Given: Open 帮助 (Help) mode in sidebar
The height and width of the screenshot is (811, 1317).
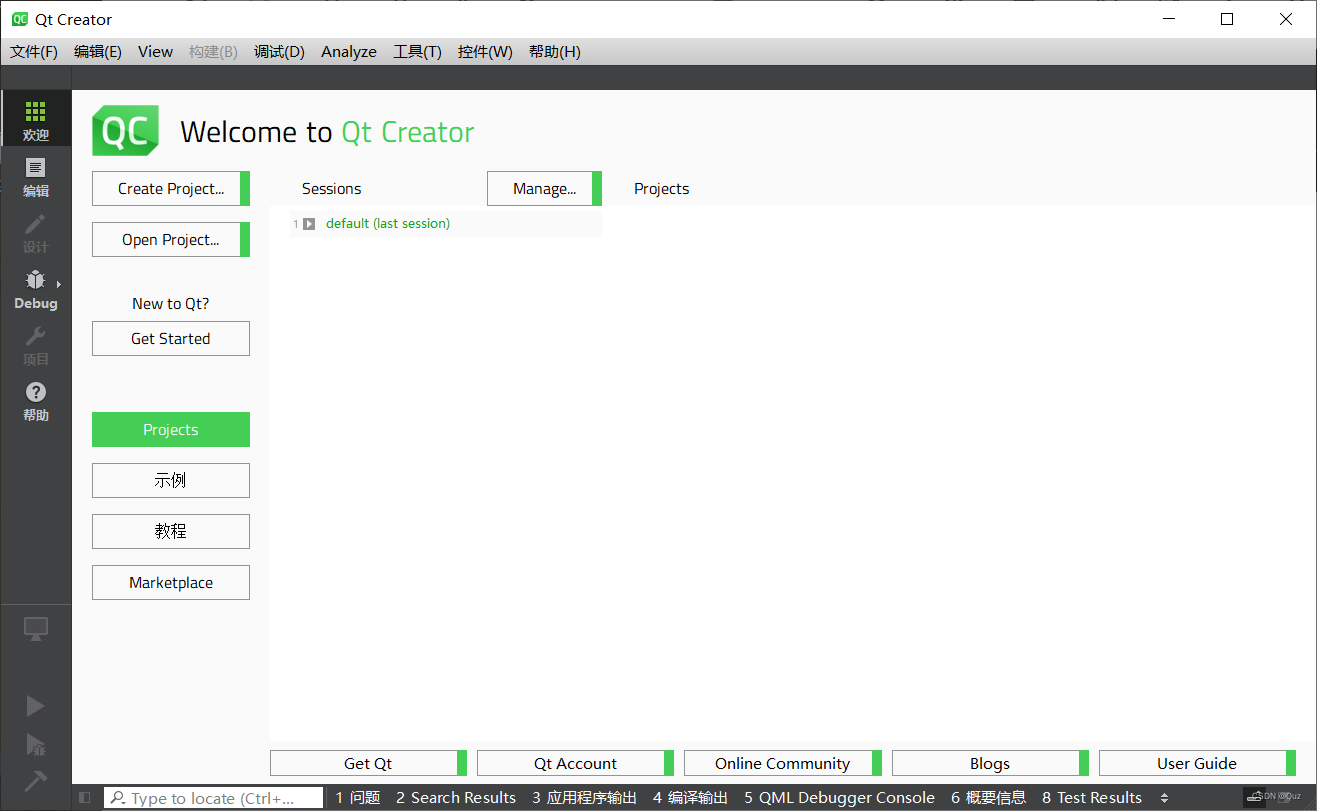Looking at the screenshot, I should click(x=35, y=400).
